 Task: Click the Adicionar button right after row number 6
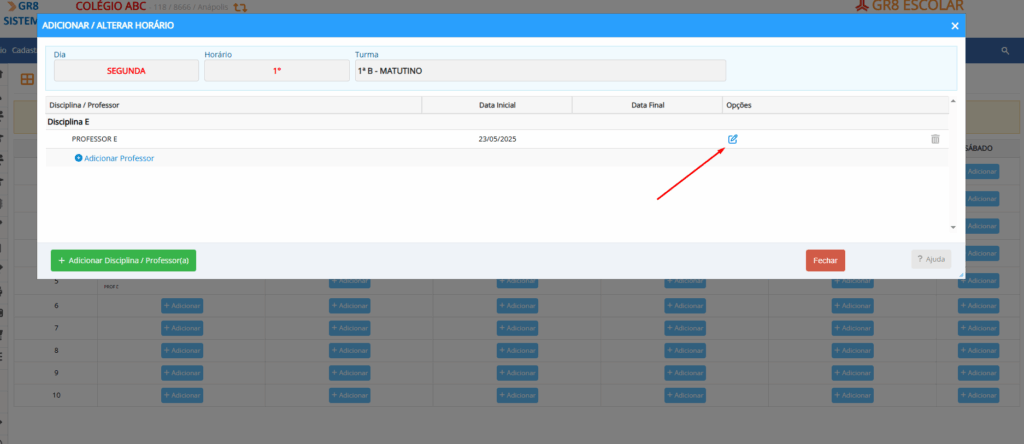pyautogui.click(x=182, y=306)
